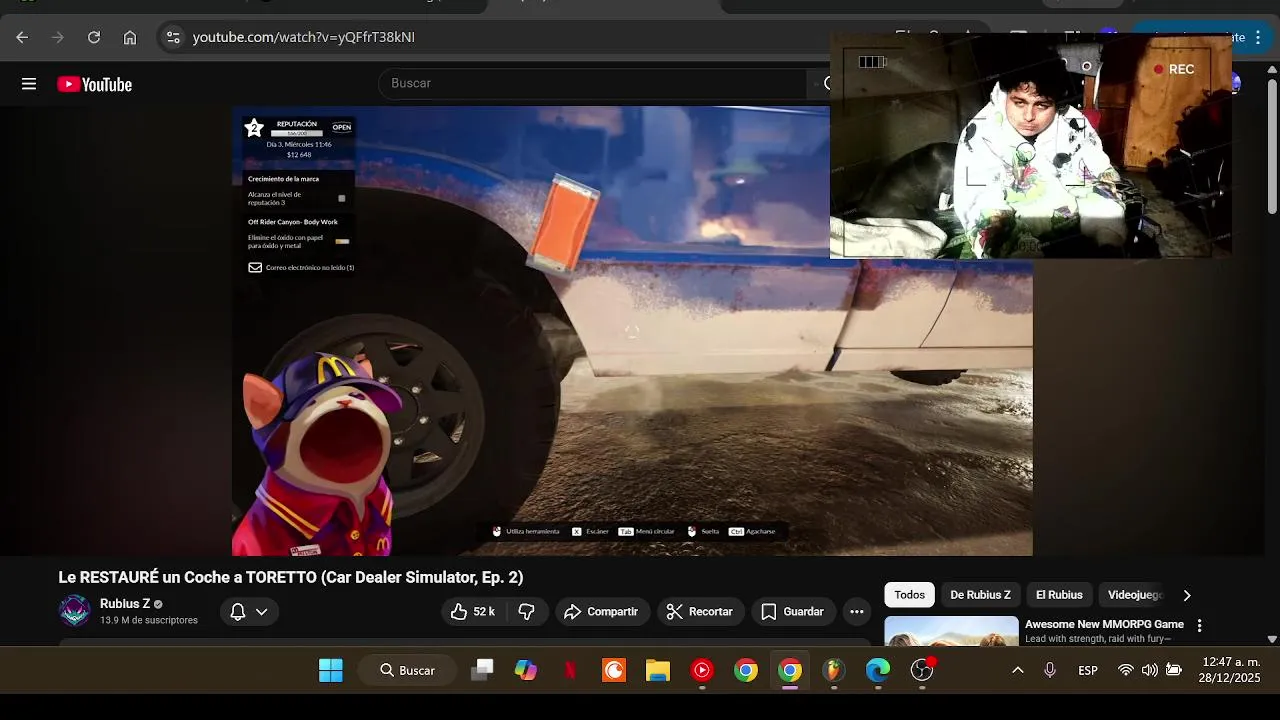This screenshot has width=1280, height=720.
Task: Click the Compartir share button
Action: (x=602, y=612)
